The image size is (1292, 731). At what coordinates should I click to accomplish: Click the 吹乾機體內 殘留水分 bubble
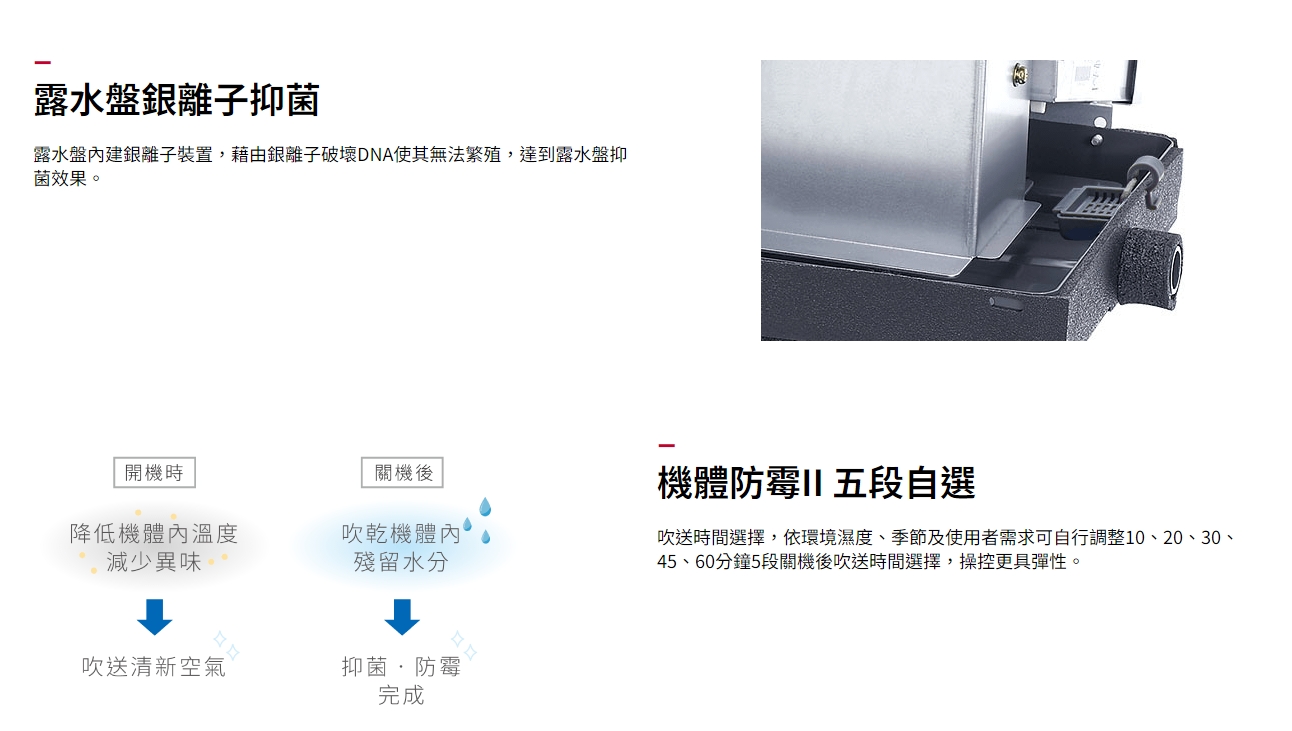(x=402, y=548)
